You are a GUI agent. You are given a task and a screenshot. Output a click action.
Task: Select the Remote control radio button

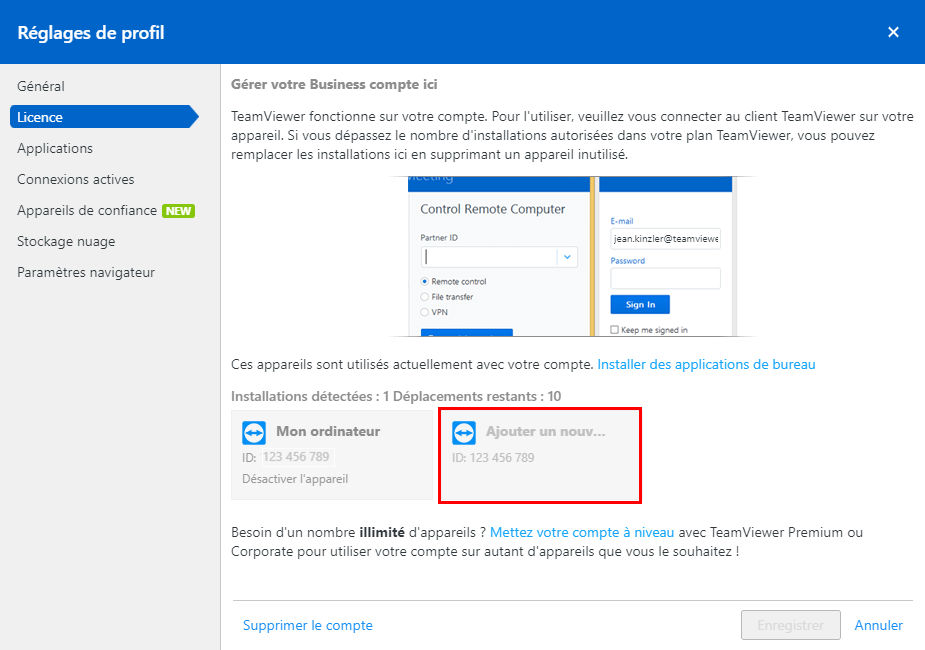click(x=424, y=281)
